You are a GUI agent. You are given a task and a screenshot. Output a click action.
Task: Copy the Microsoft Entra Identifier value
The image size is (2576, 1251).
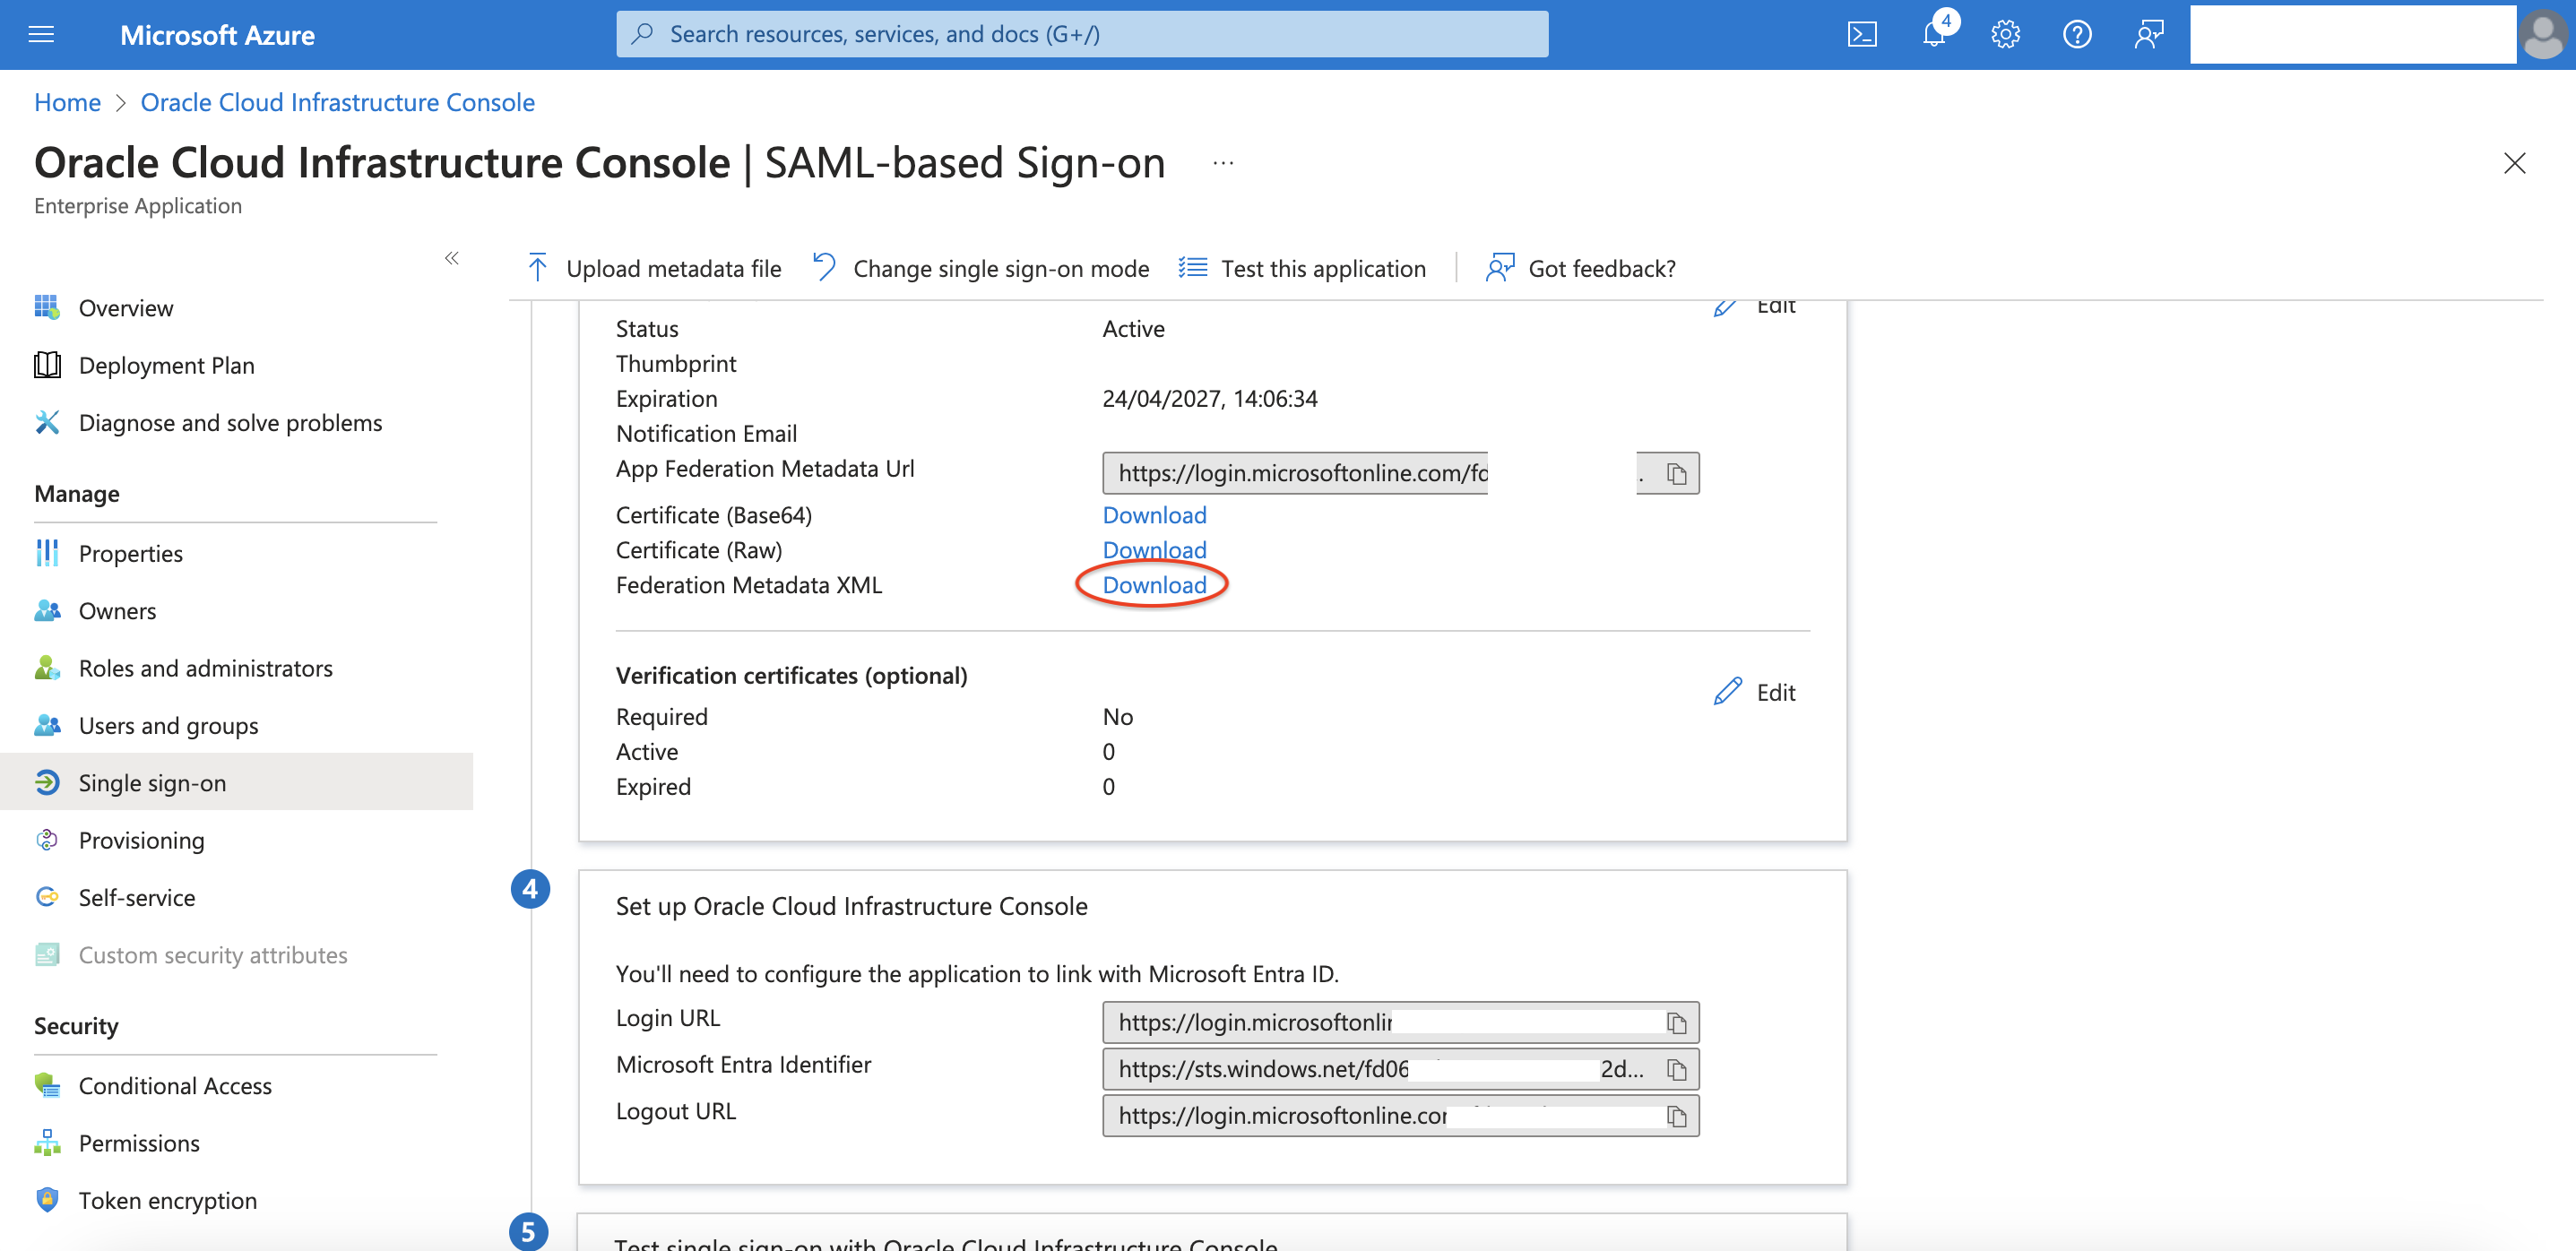(x=1677, y=1070)
